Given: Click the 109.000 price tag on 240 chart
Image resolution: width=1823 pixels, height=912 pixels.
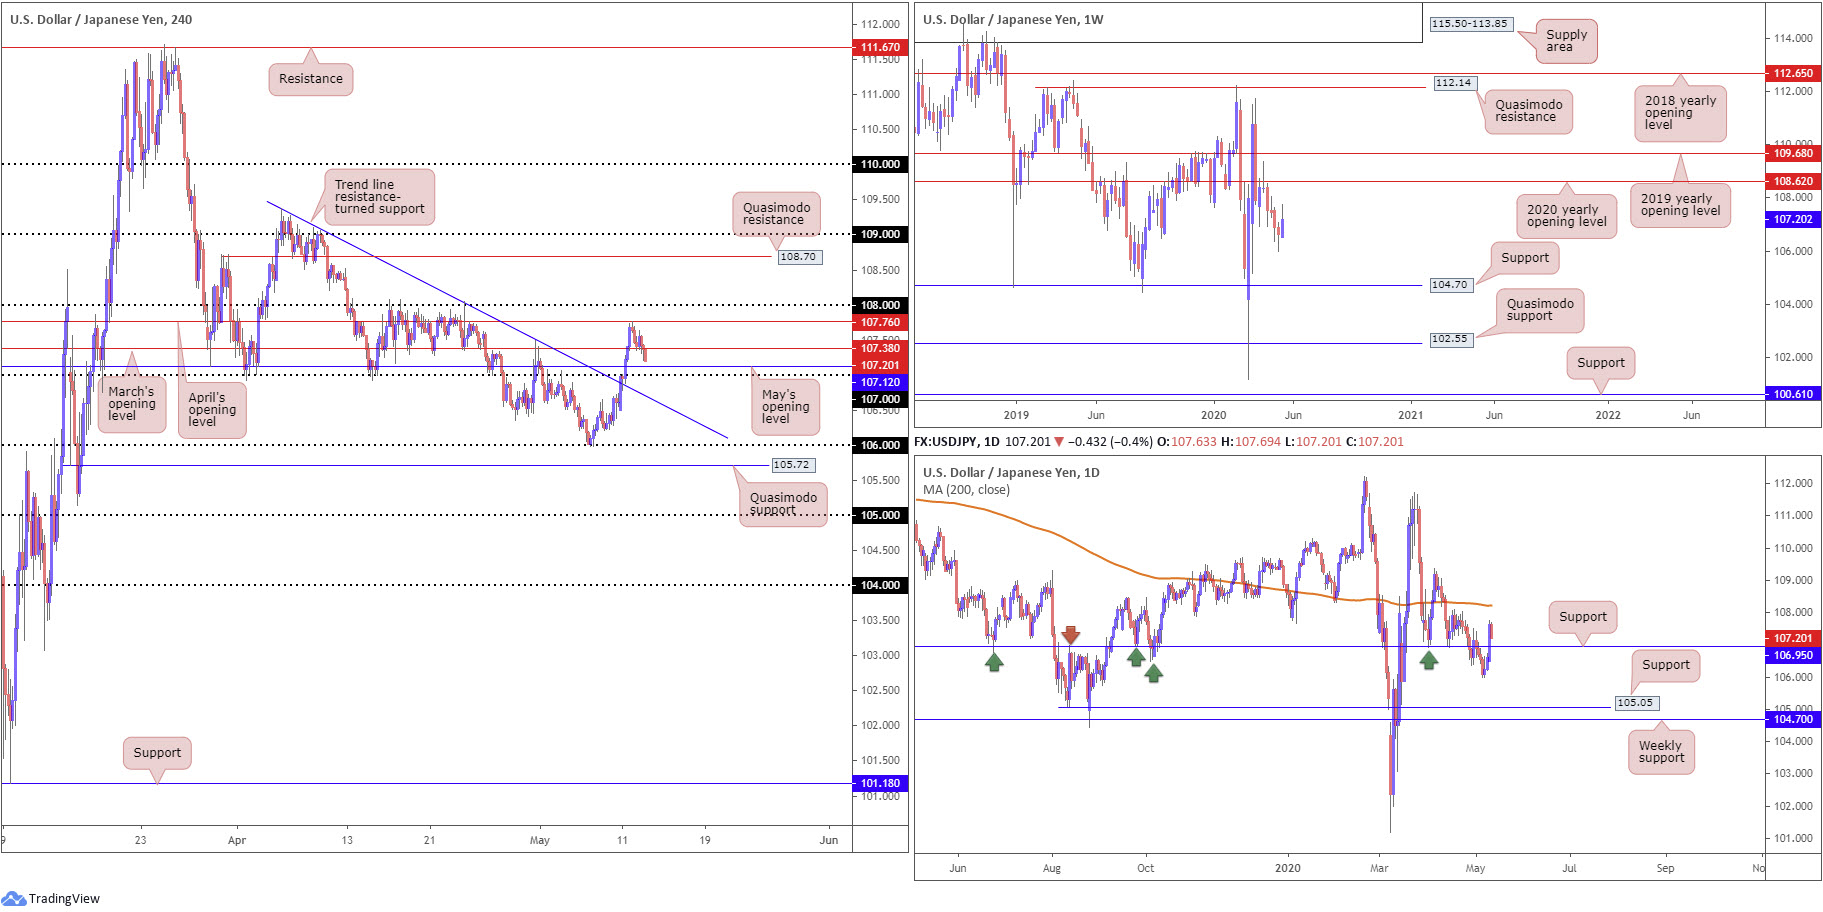Looking at the screenshot, I should [880, 234].
